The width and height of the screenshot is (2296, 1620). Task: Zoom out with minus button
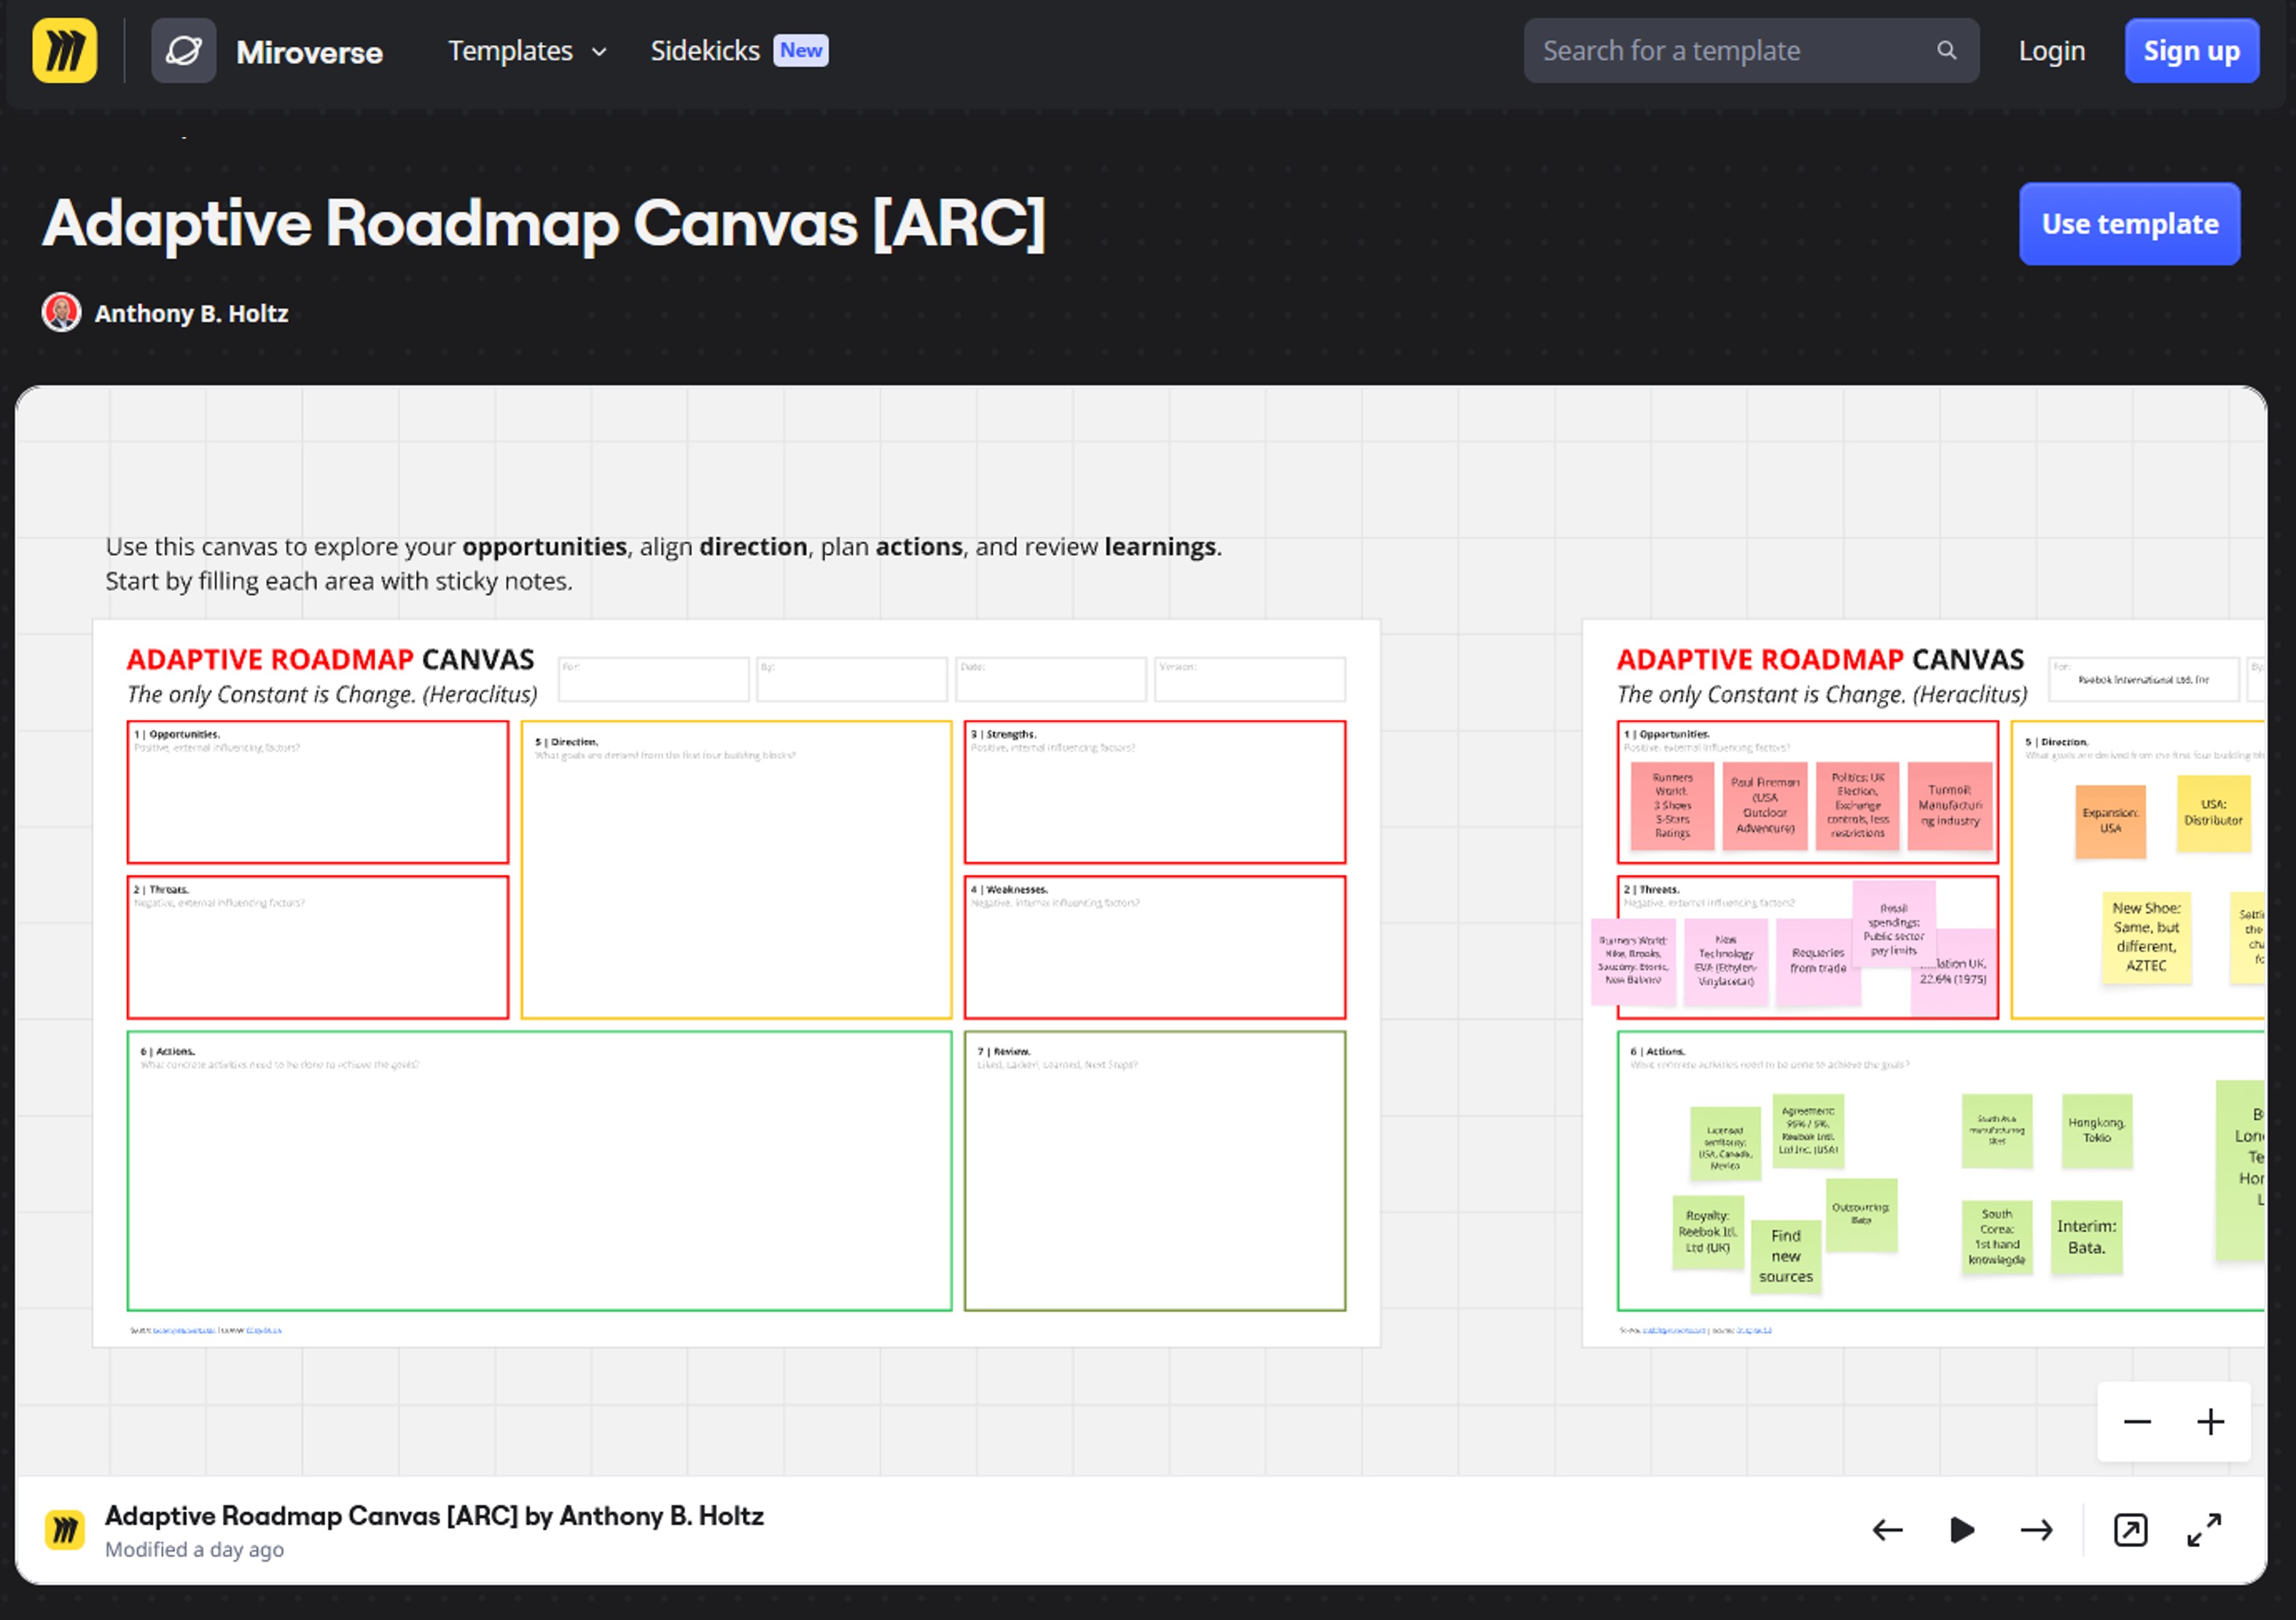coord(2137,1422)
